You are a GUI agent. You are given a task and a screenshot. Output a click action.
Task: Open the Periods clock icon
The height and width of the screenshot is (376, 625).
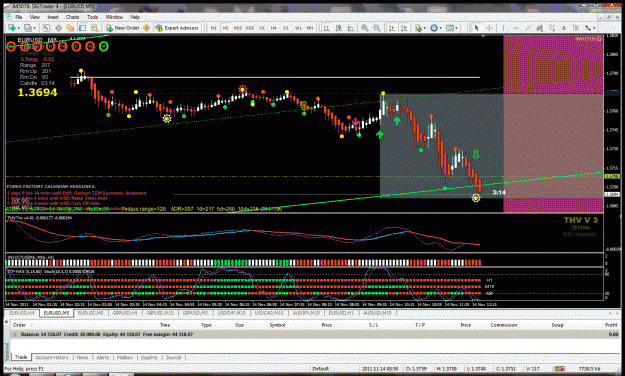pos(434,28)
